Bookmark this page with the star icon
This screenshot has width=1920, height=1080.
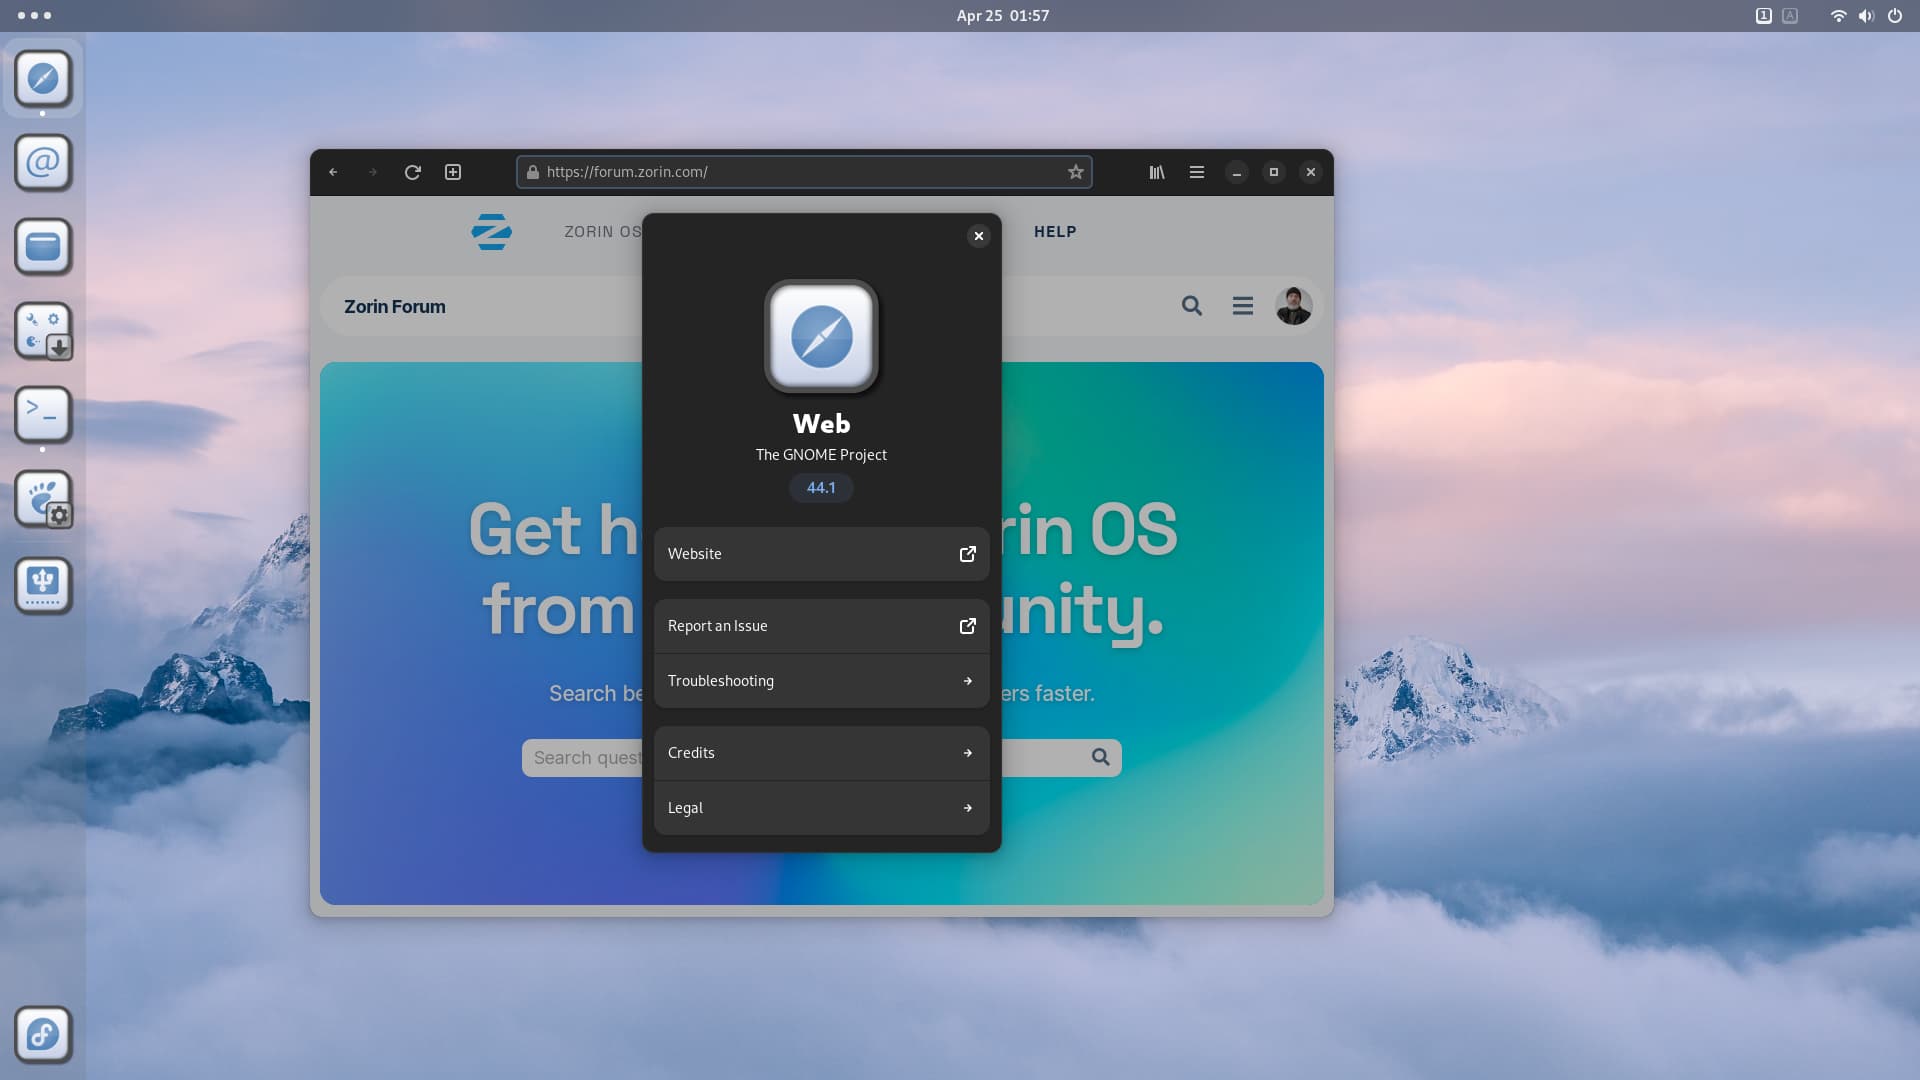click(x=1075, y=172)
